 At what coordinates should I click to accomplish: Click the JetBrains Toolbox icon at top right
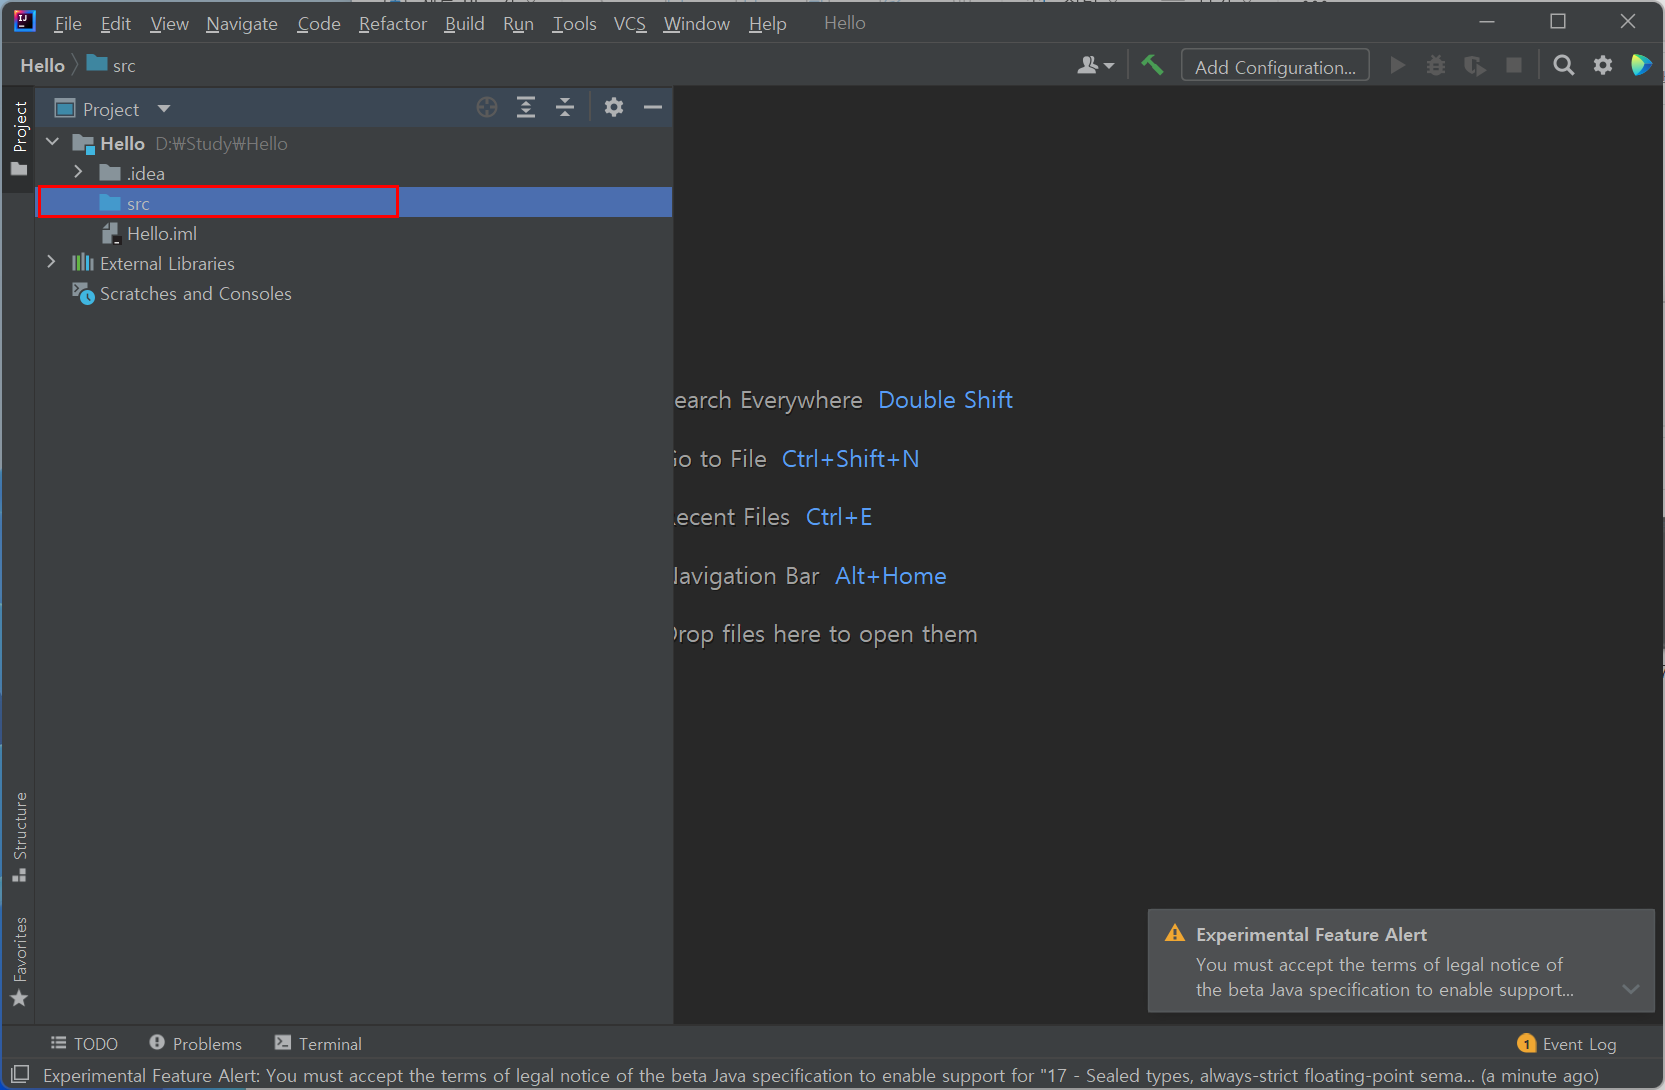pos(1641,66)
